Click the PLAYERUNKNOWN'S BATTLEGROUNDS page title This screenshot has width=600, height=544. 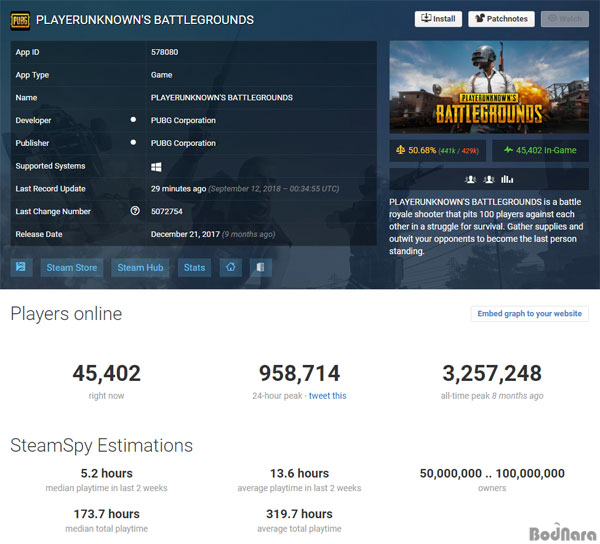[x=145, y=20]
